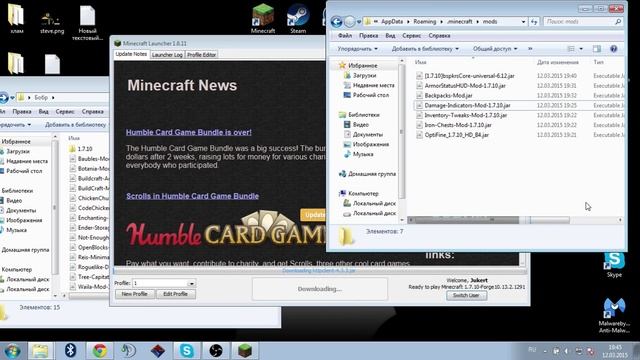Image resolution: width=640 pixels, height=360 pixels.
Task: Select the "Новый текстовый" desktop document
Action: point(87,22)
